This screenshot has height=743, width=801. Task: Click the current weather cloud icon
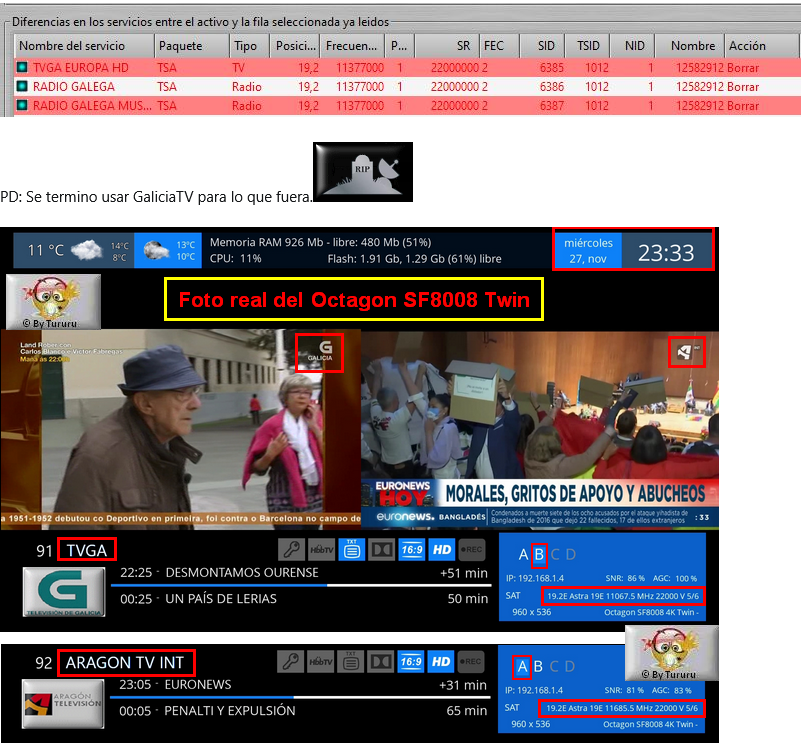87,250
